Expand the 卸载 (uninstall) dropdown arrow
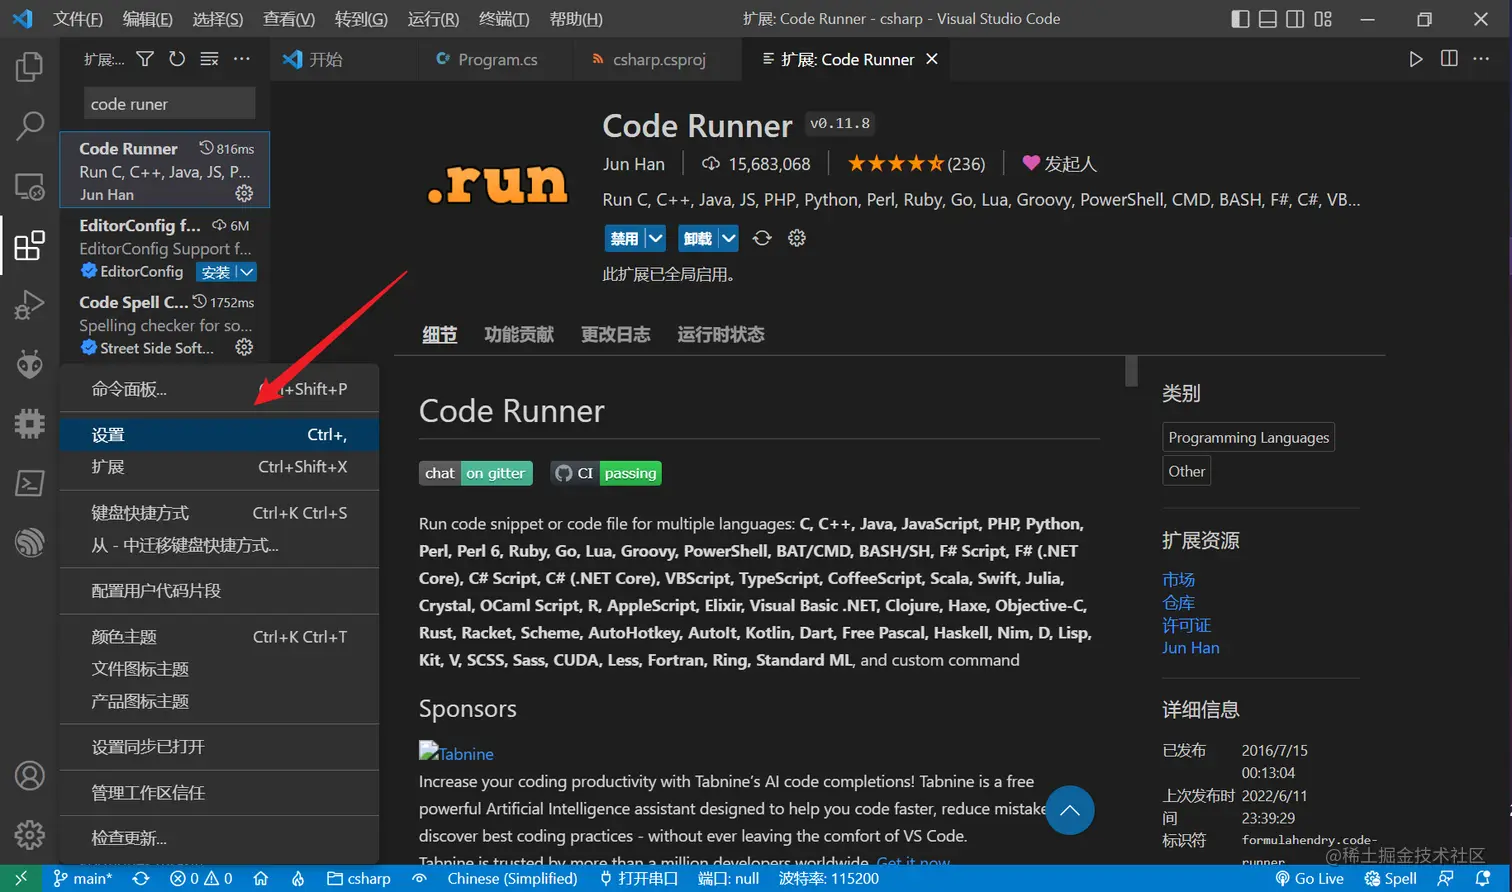The height and width of the screenshot is (892, 1512). coord(729,238)
